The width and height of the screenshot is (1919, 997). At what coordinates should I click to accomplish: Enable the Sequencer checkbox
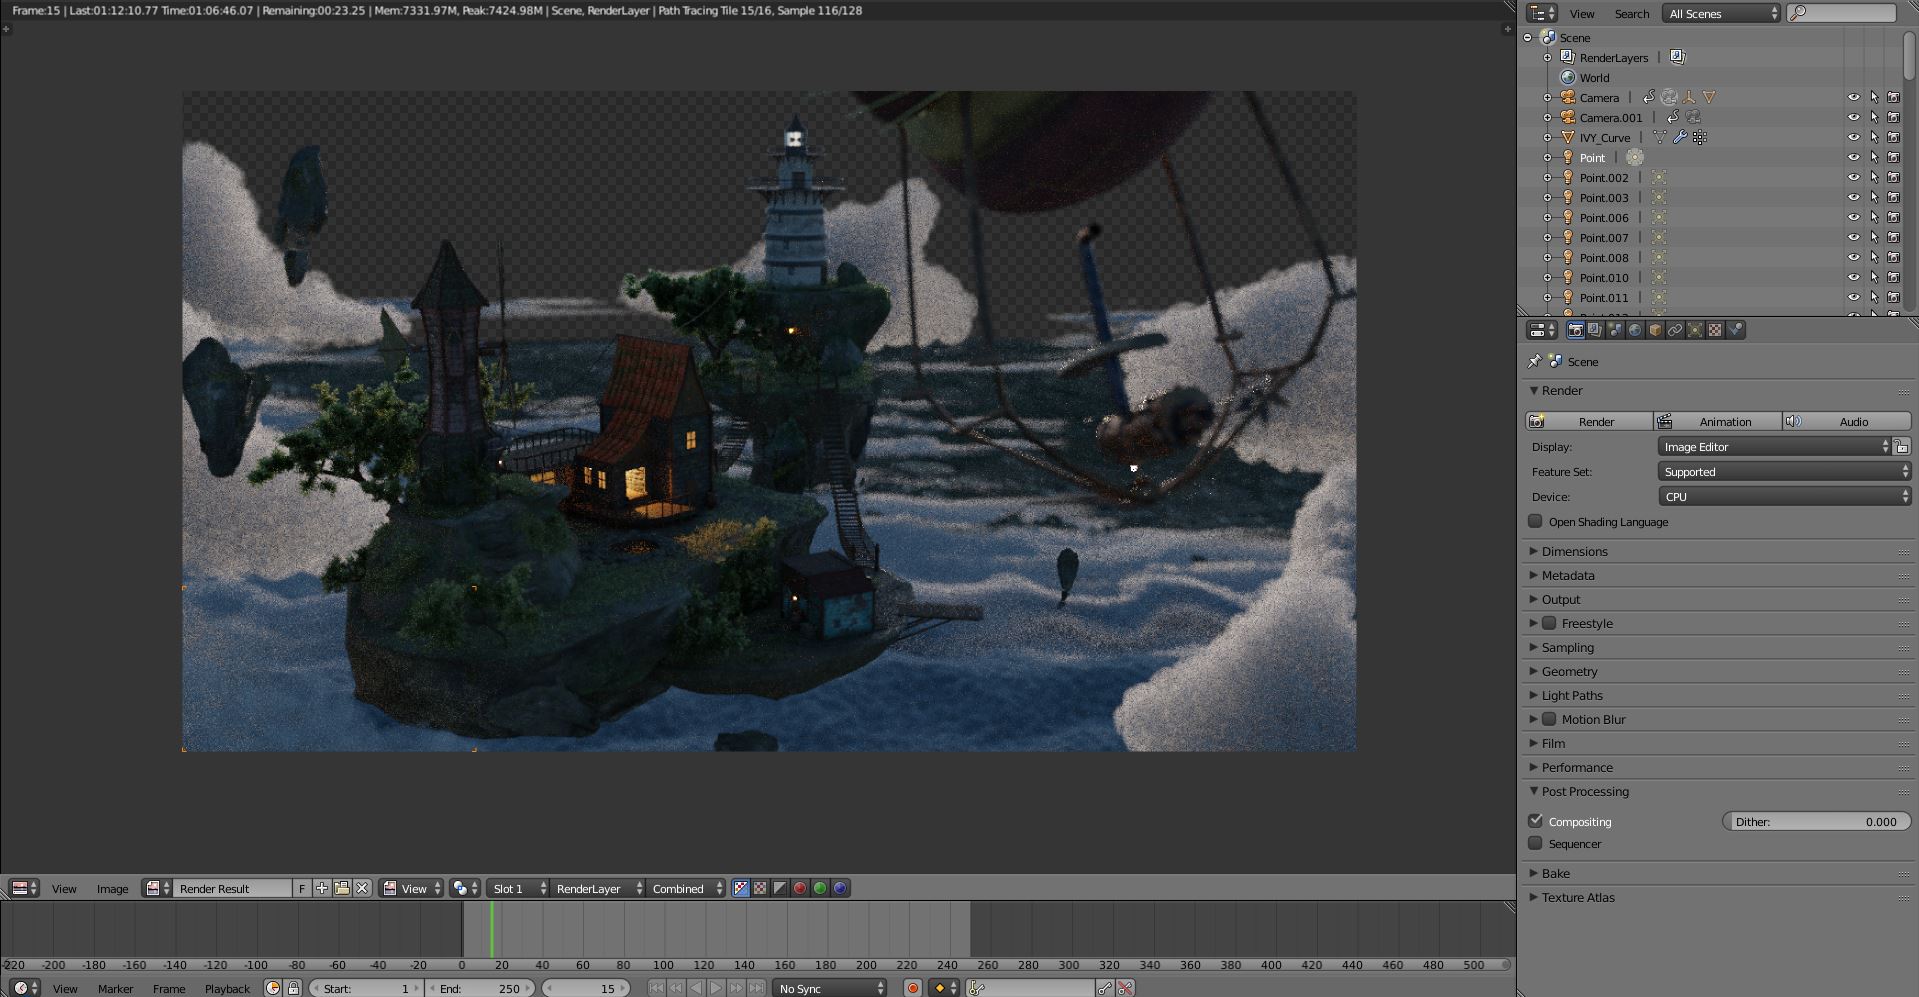pos(1536,843)
